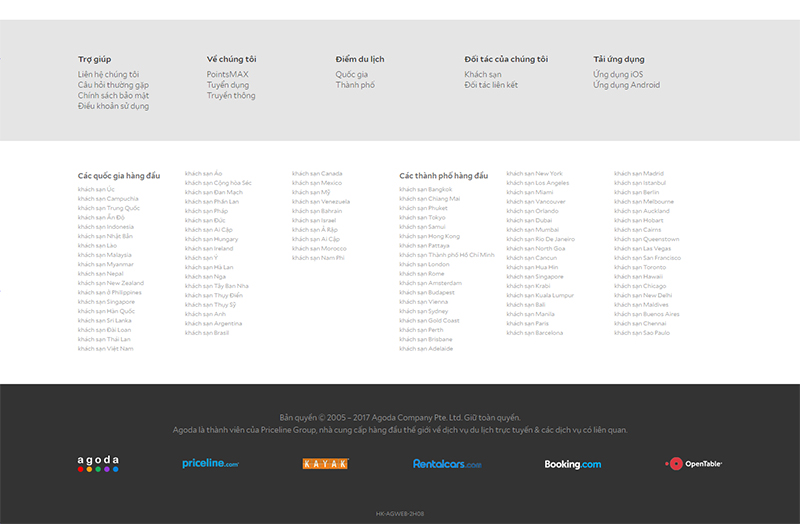The height and width of the screenshot is (524, 800).
Task: Click the 'Ứng dụng Android' link
Action: coord(626,85)
